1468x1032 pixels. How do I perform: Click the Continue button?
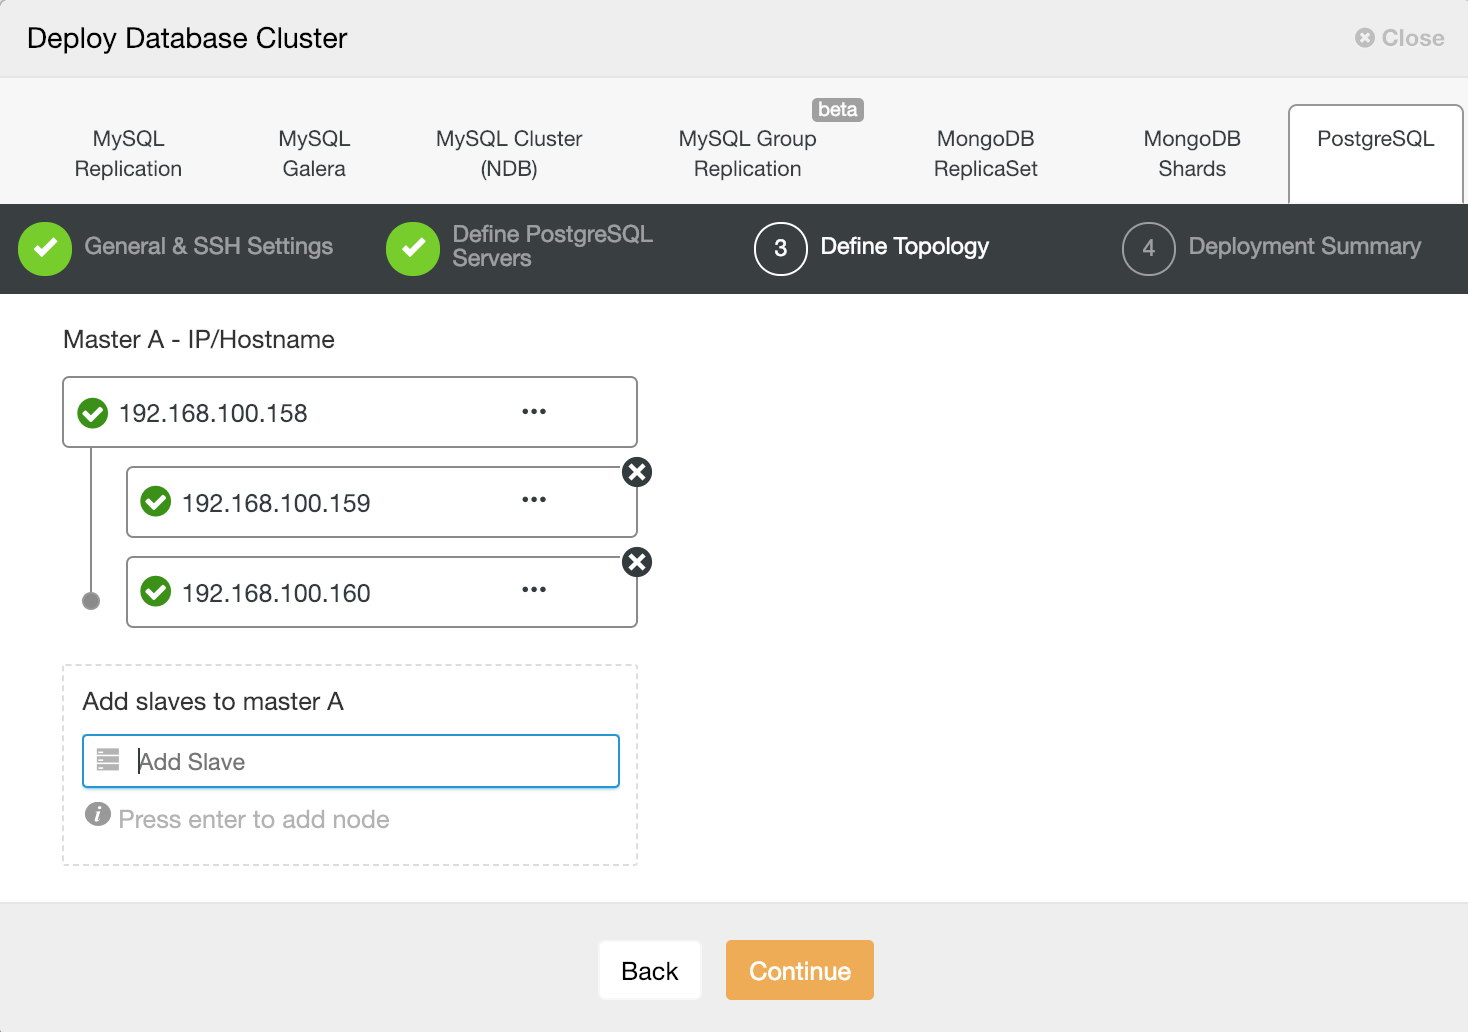tap(800, 970)
